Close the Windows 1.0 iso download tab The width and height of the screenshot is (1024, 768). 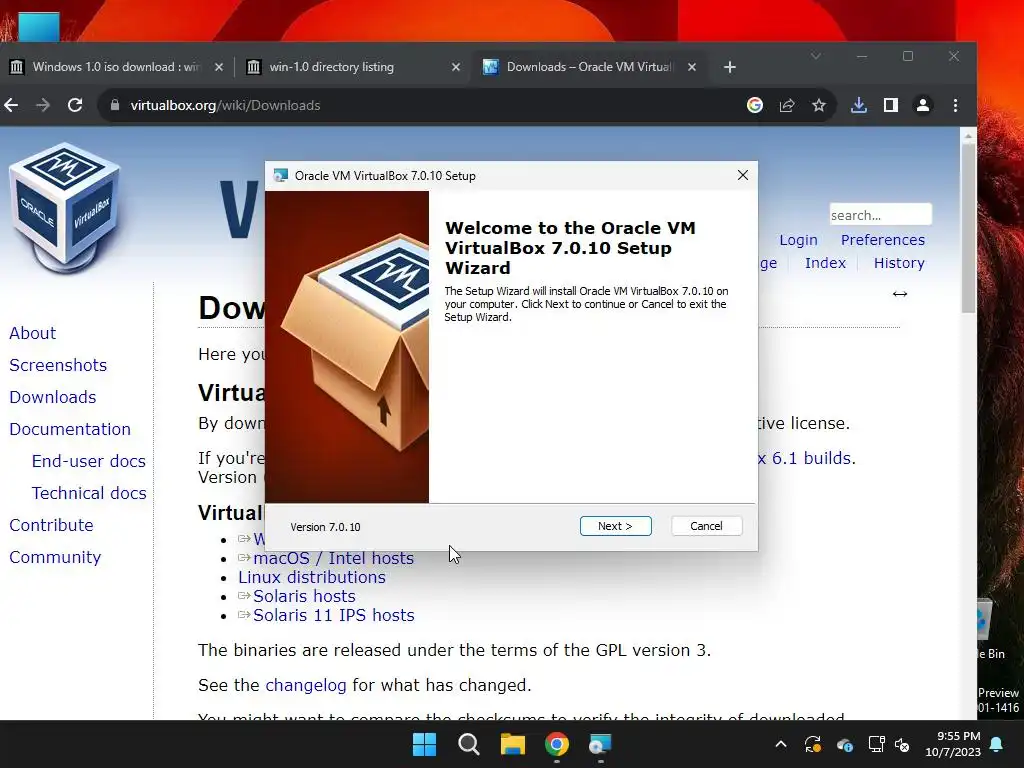tap(219, 67)
